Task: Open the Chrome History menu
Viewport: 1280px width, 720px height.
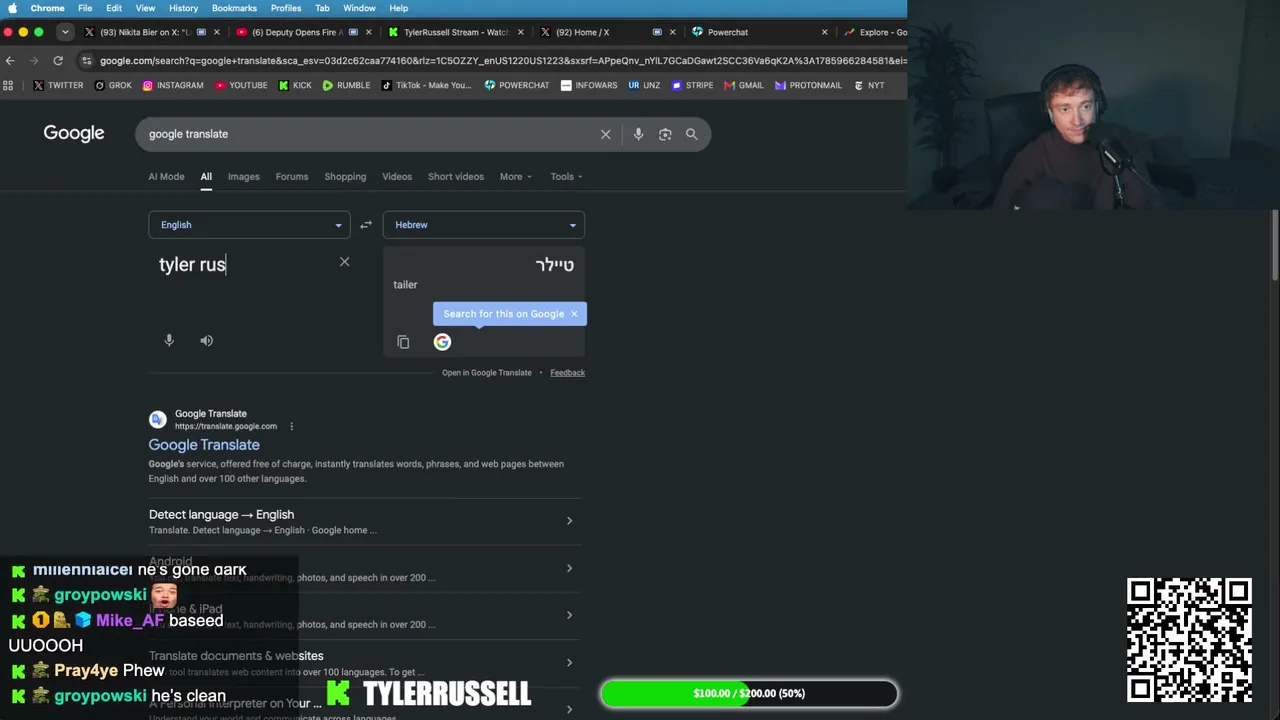Action: pyautogui.click(x=183, y=8)
